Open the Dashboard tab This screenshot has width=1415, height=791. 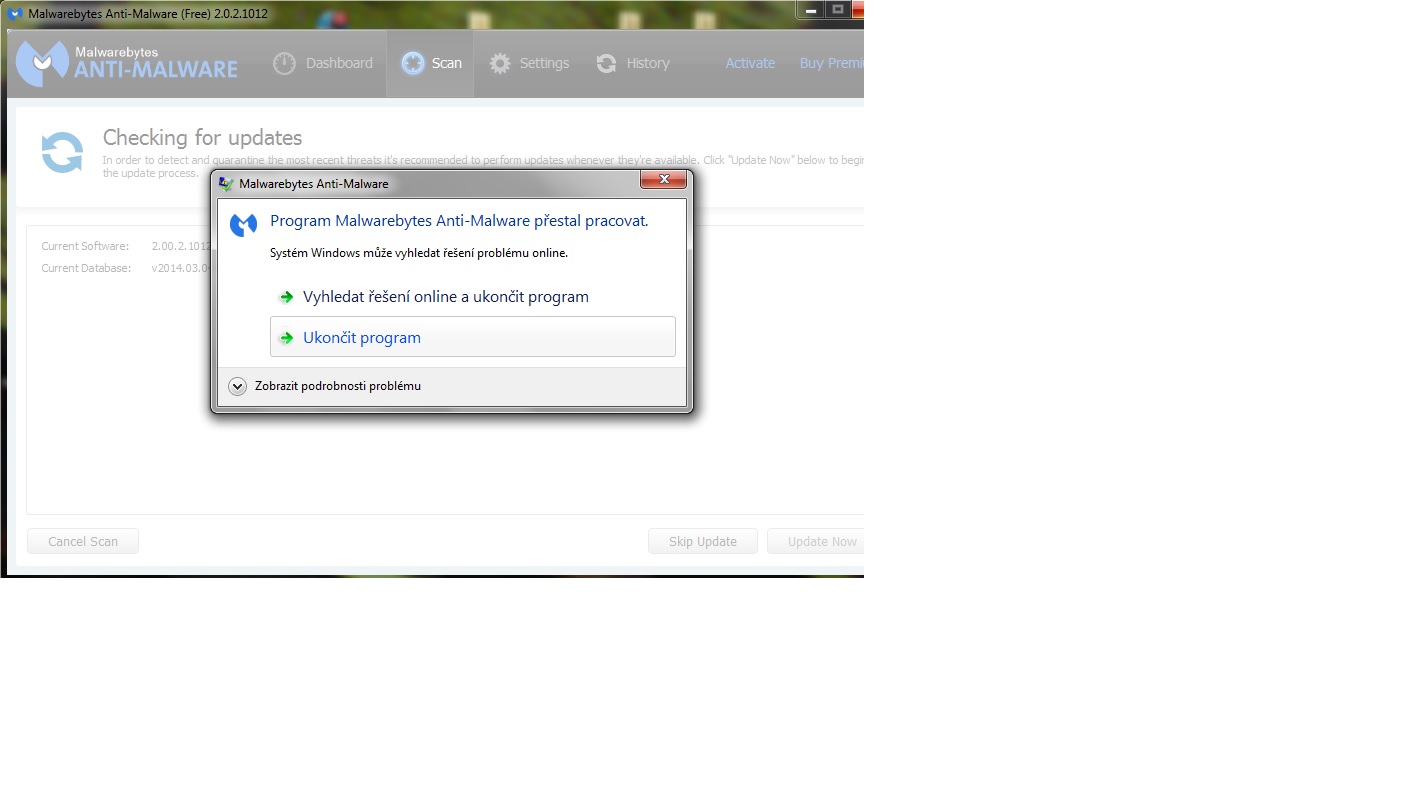(323, 63)
